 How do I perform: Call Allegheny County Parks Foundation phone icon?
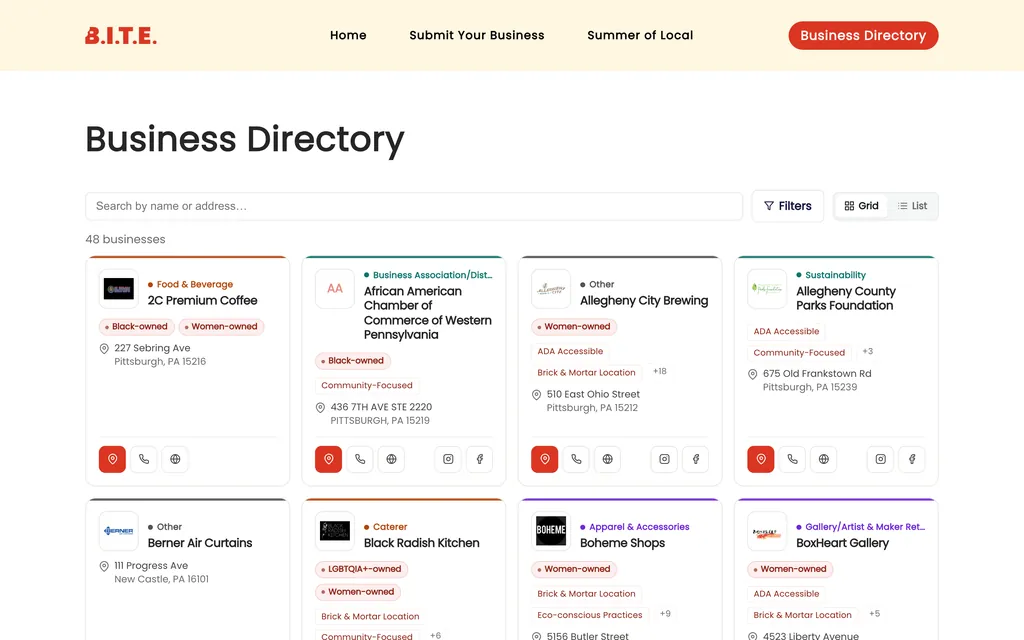(792, 459)
